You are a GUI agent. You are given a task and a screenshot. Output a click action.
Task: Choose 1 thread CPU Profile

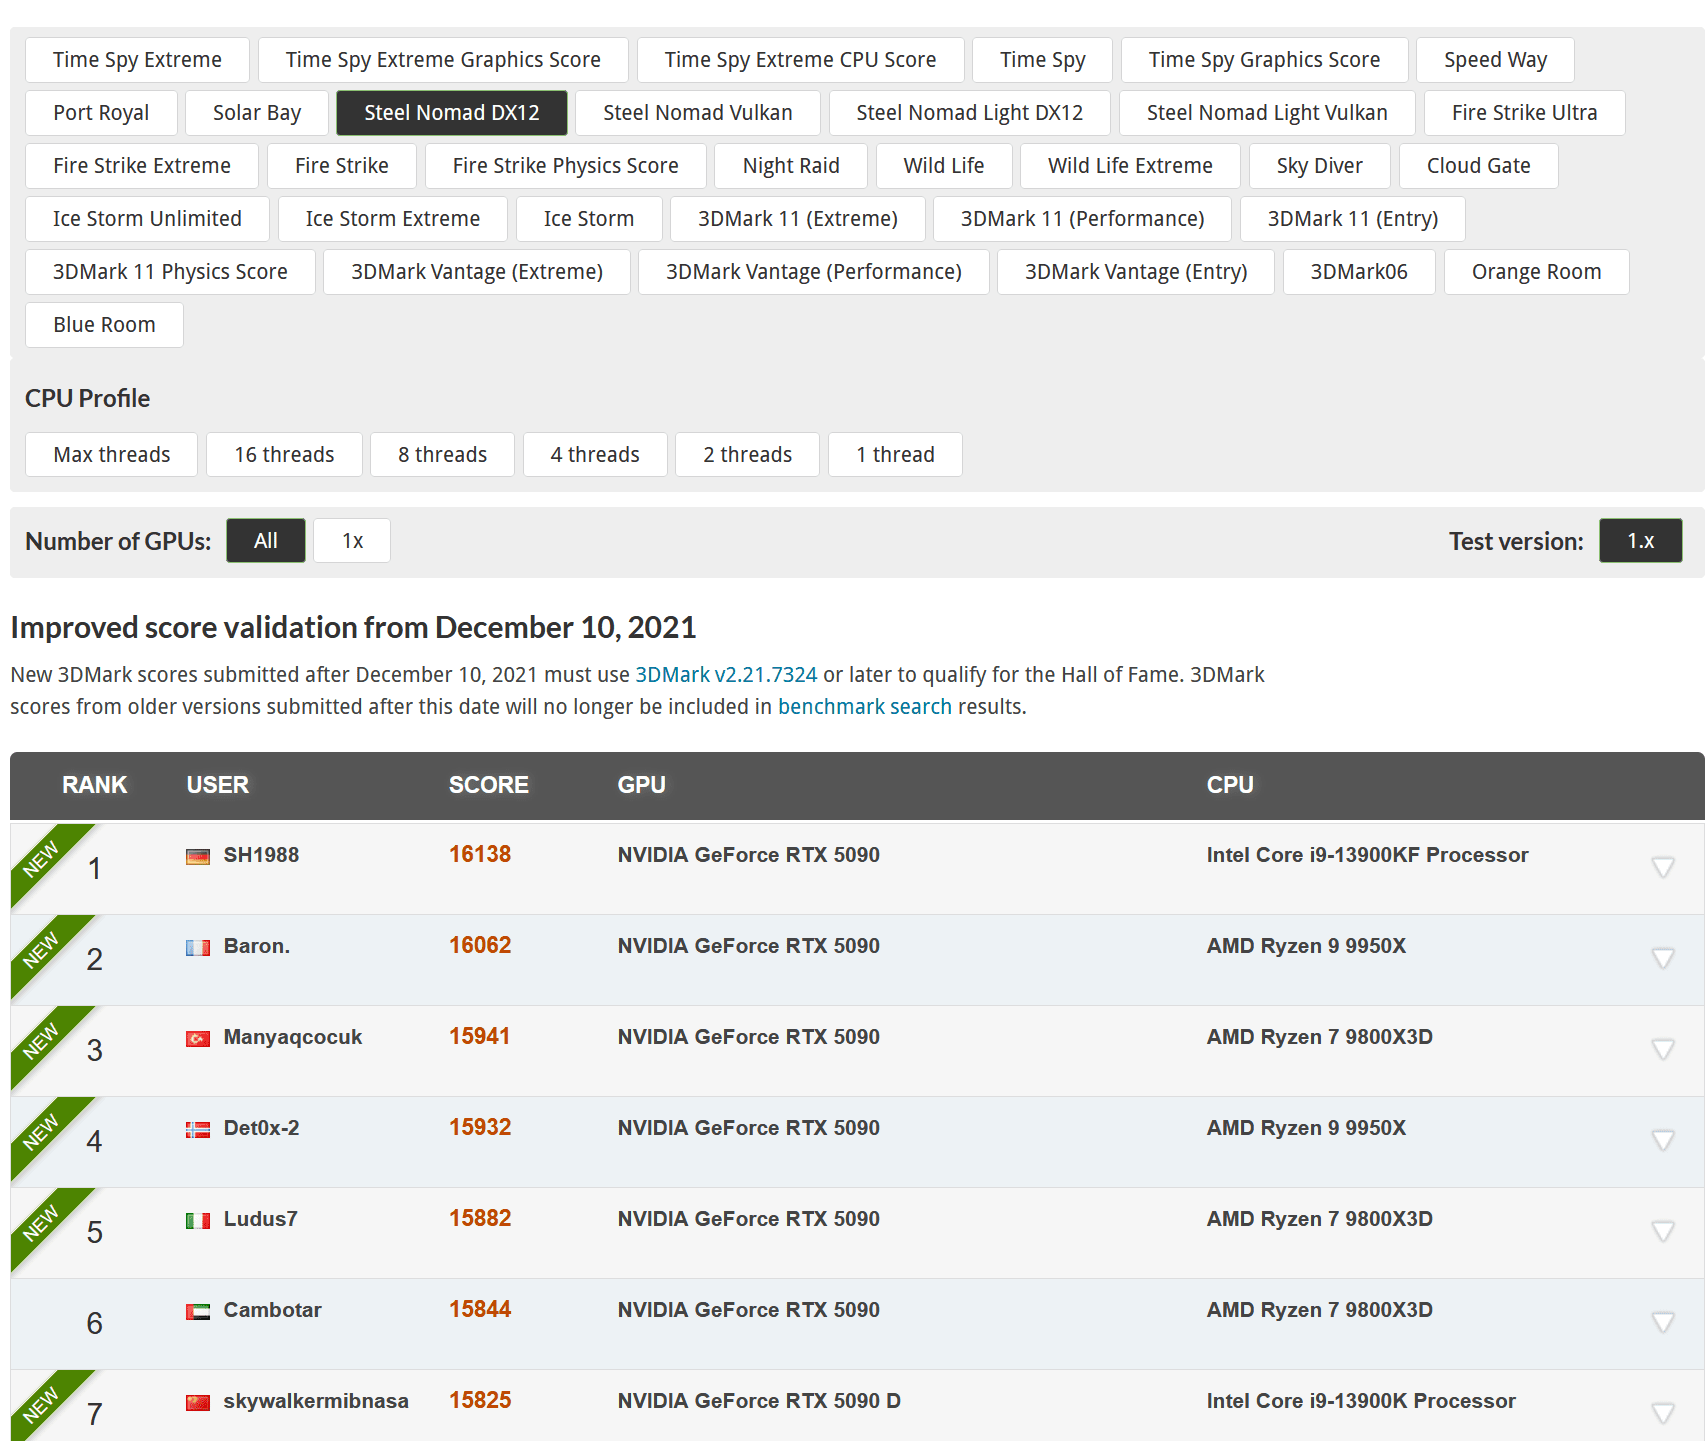(x=896, y=455)
